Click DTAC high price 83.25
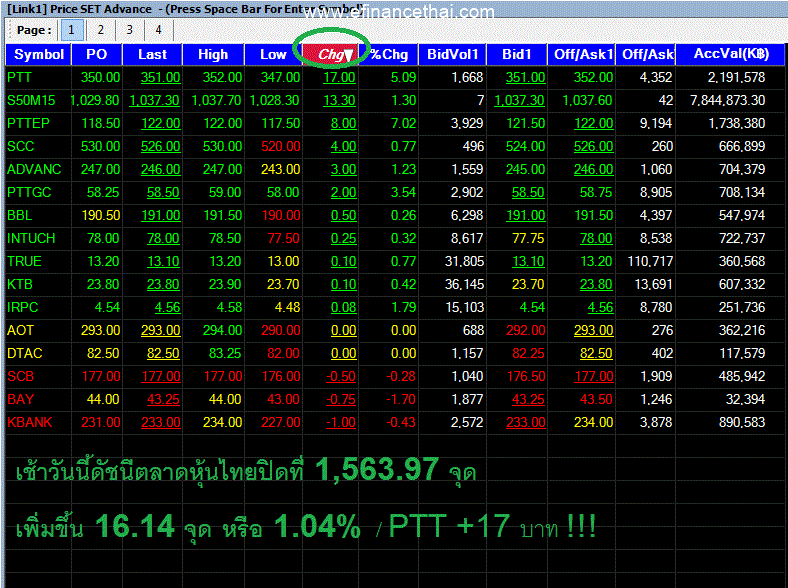The height and width of the screenshot is (588, 788). (x=225, y=354)
